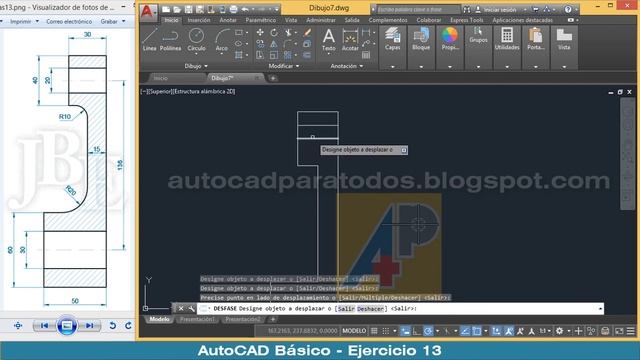Select the Círculo tool

tap(196, 40)
